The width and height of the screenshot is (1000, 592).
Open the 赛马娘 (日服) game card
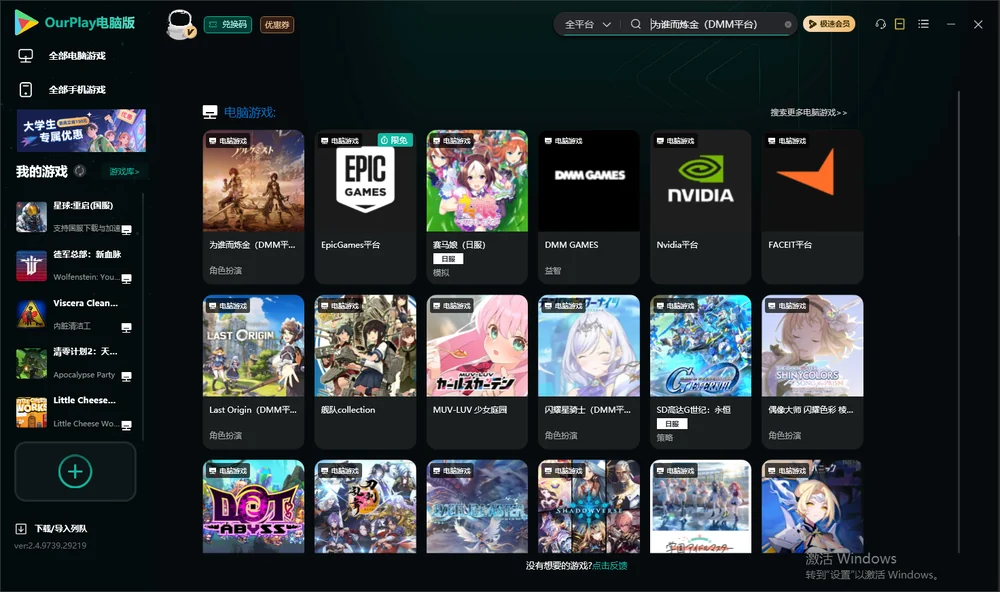point(477,207)
